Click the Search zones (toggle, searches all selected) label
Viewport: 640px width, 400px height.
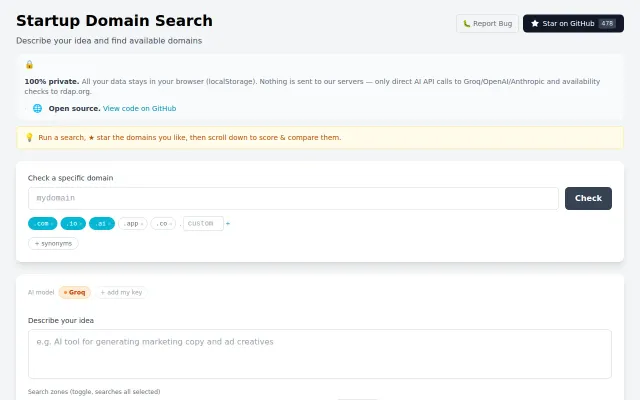coord(94,391)
